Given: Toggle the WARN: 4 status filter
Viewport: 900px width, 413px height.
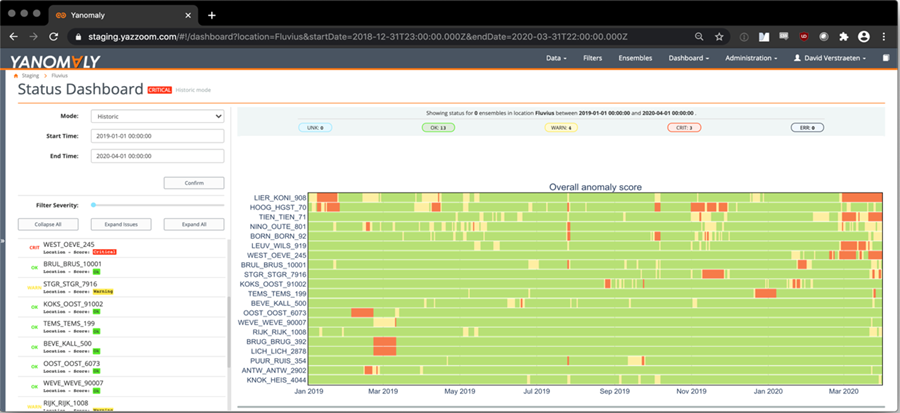Looking at the screenshot, I should pyautogui.click(x=561, y=127).
